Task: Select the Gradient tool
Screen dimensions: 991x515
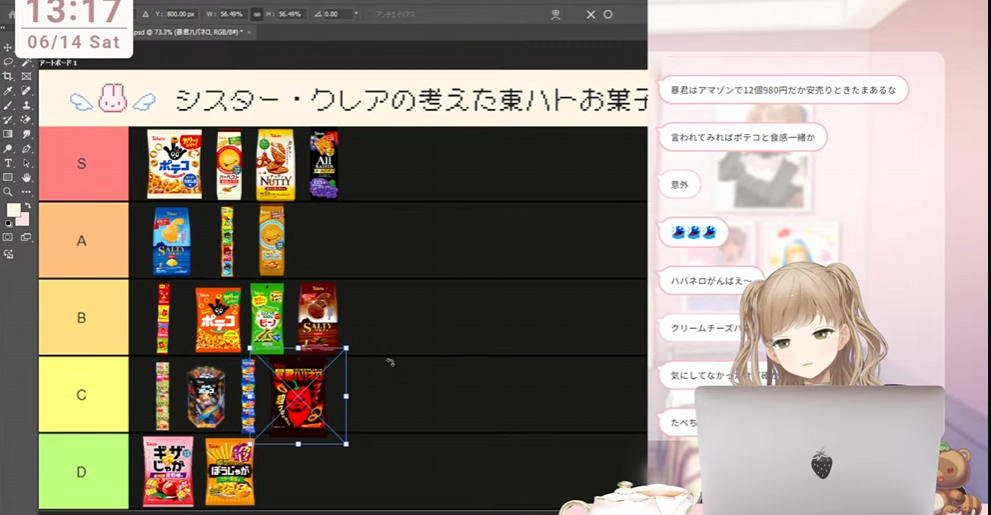Action: 8,135
